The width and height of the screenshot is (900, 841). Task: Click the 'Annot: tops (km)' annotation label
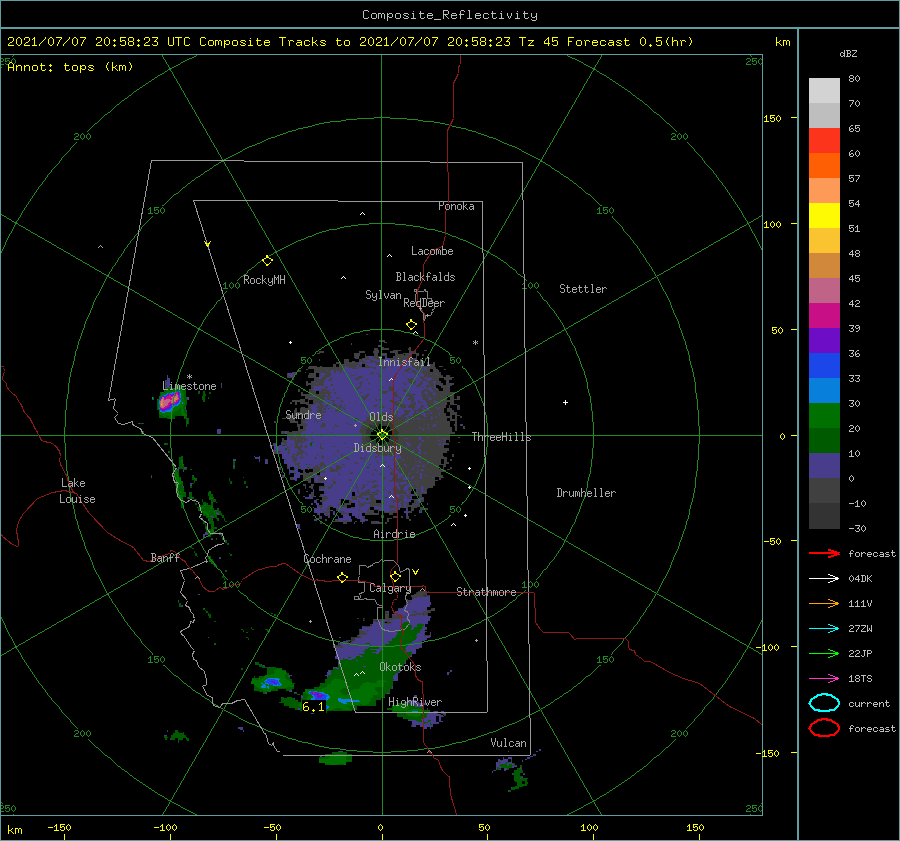pyautogui.click(x=70, y=67)
